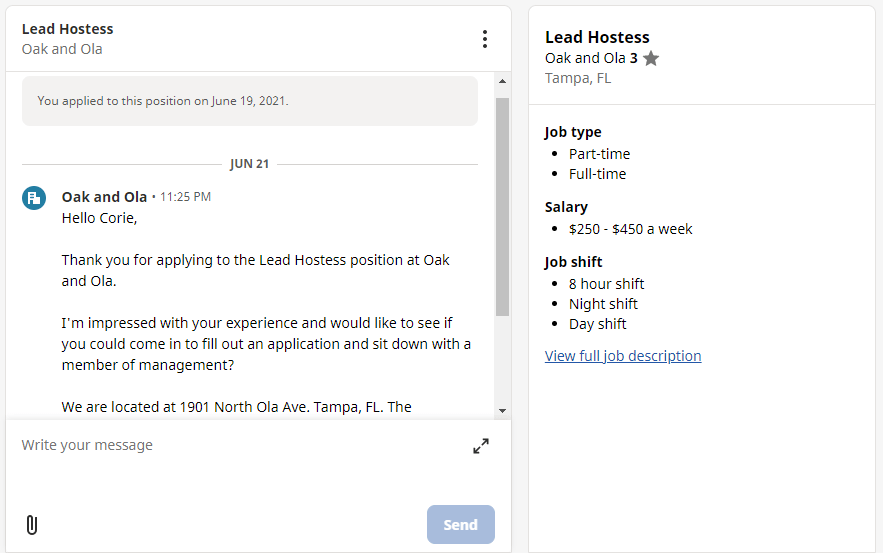Click the scrollbar down arrow
Screen dimensions: 884x560
[502, 410]
